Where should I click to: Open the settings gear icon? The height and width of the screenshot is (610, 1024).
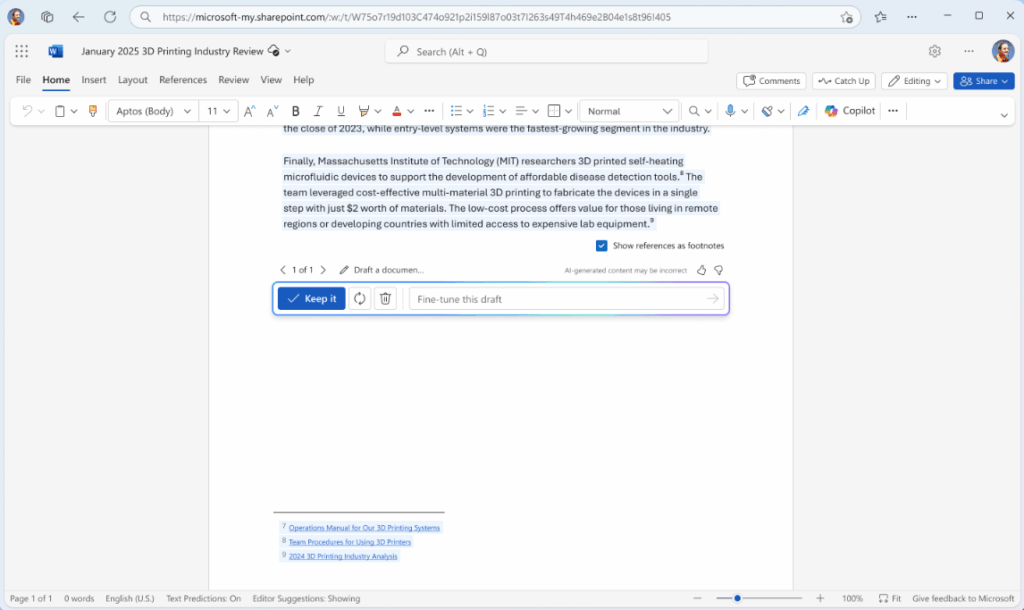click(x=935, y=51)
